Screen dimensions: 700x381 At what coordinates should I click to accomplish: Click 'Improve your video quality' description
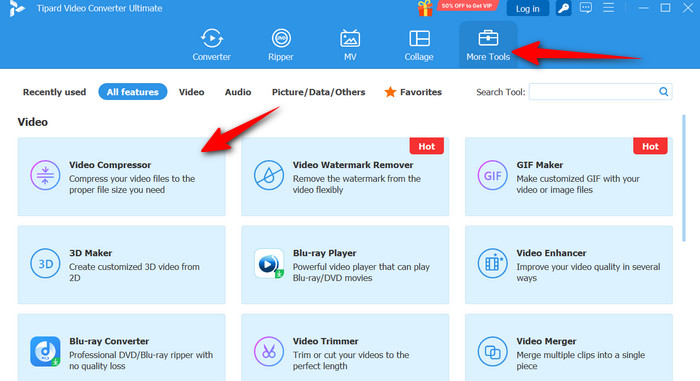click(x=588, y=272)
